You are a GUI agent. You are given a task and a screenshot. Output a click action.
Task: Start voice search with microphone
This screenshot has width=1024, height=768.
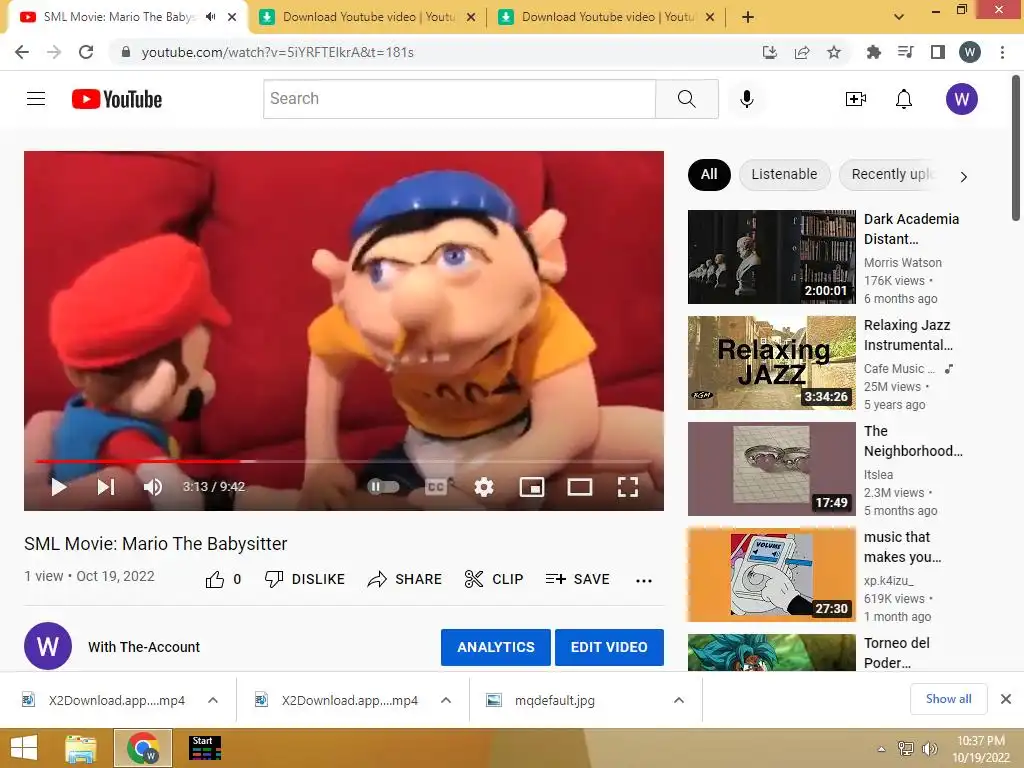(x=747, y=99)
